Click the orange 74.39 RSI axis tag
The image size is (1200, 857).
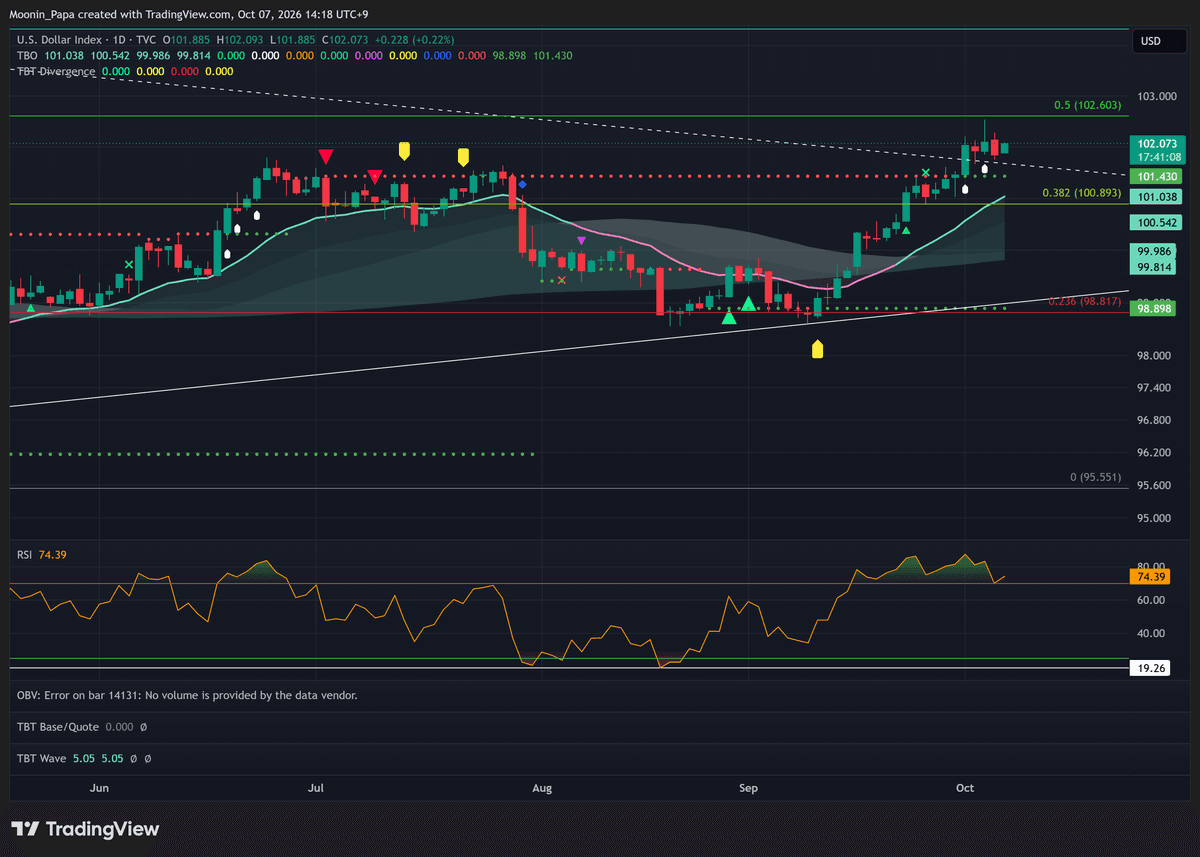click(x=1150, y=577)
